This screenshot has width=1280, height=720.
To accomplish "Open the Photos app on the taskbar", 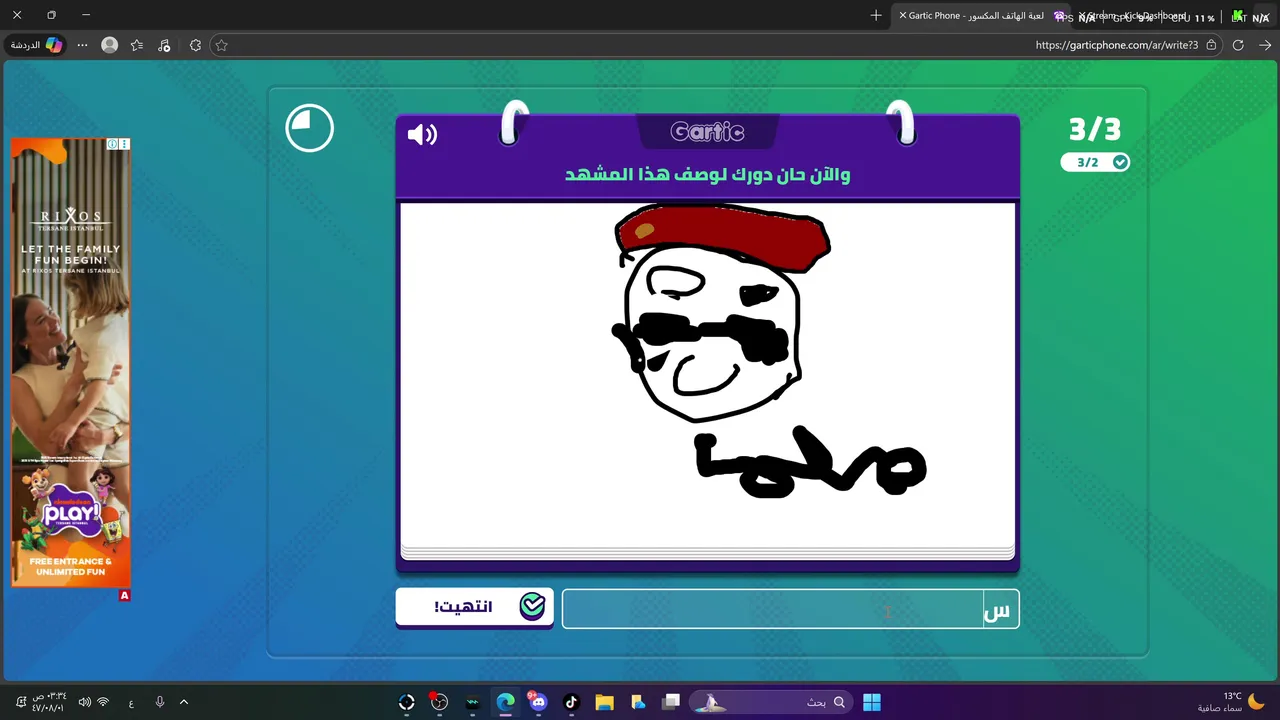I will tap(638, 702).
